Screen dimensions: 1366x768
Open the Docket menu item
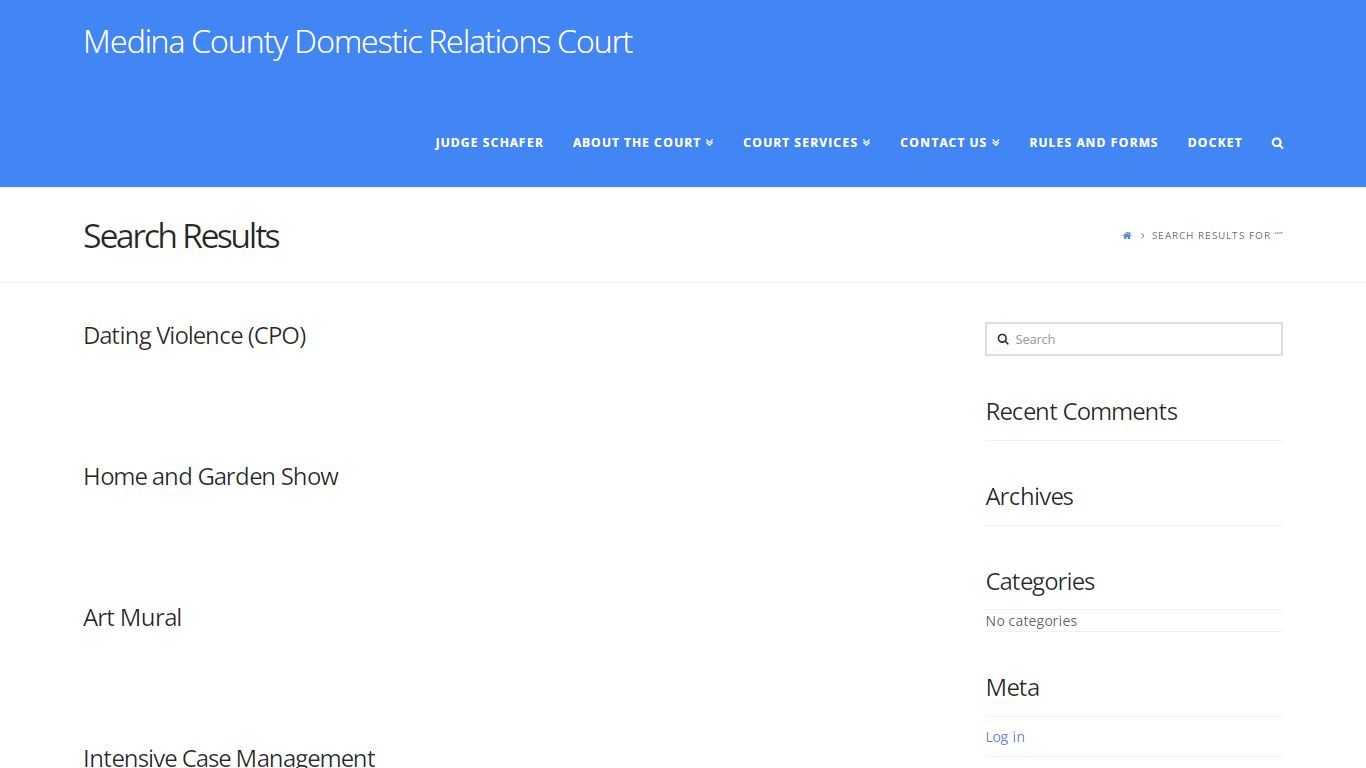click(x=1215, y=143)
